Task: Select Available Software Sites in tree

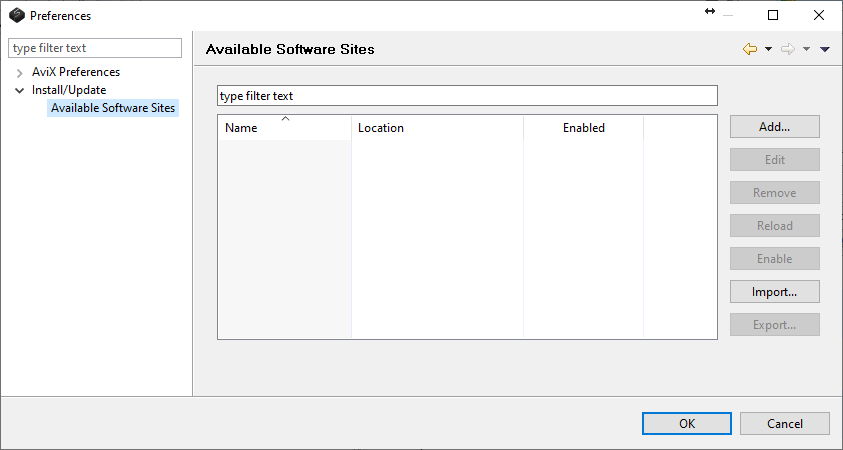Action: click(113, 108)
